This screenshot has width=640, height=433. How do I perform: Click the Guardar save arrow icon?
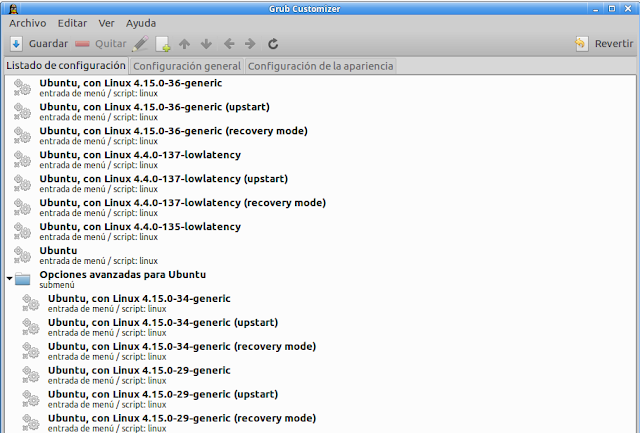tap(16, 44)
